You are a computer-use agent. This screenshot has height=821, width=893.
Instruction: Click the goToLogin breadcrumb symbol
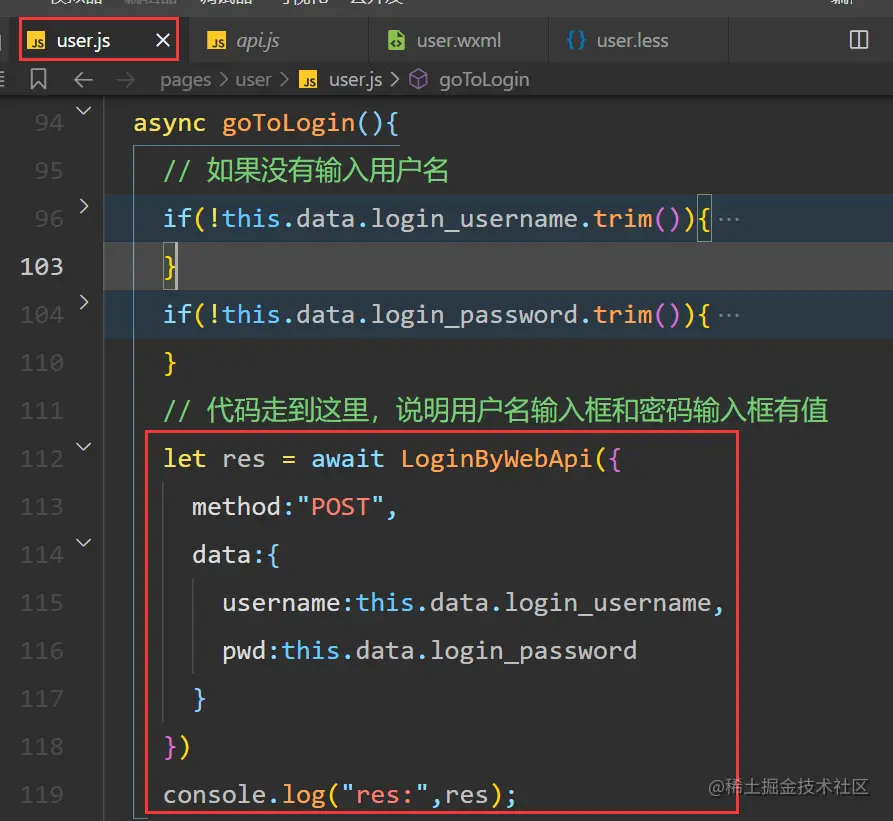(484, 80)
